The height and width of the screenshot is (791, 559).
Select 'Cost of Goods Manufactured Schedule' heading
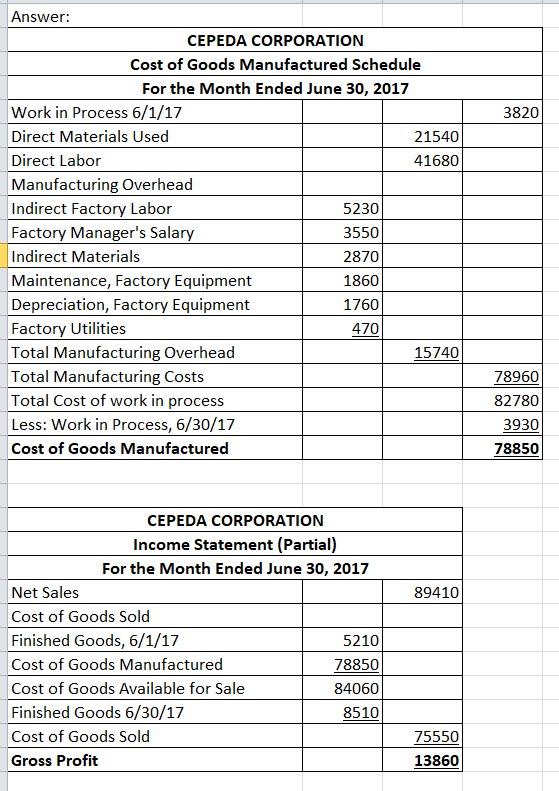tap(275, 65)
